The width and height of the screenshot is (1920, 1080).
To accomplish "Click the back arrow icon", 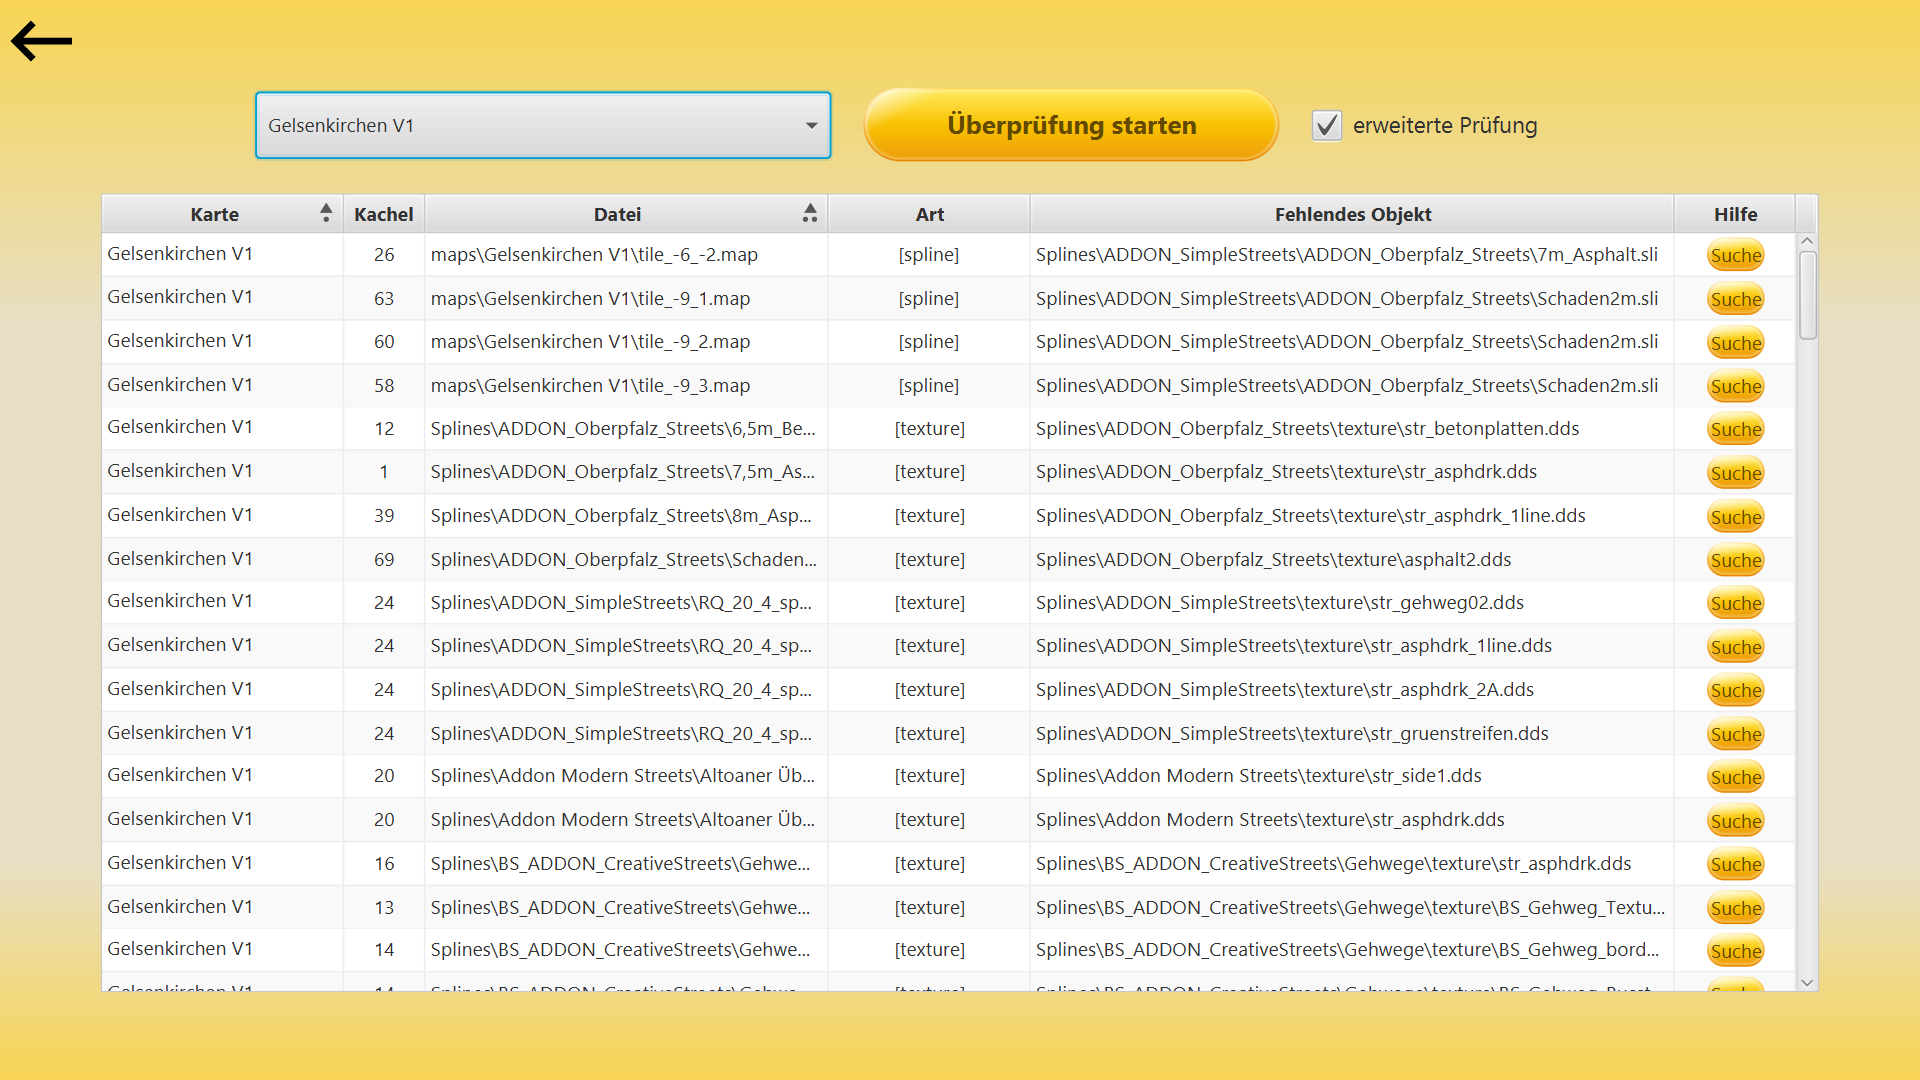I will (41, 41).
